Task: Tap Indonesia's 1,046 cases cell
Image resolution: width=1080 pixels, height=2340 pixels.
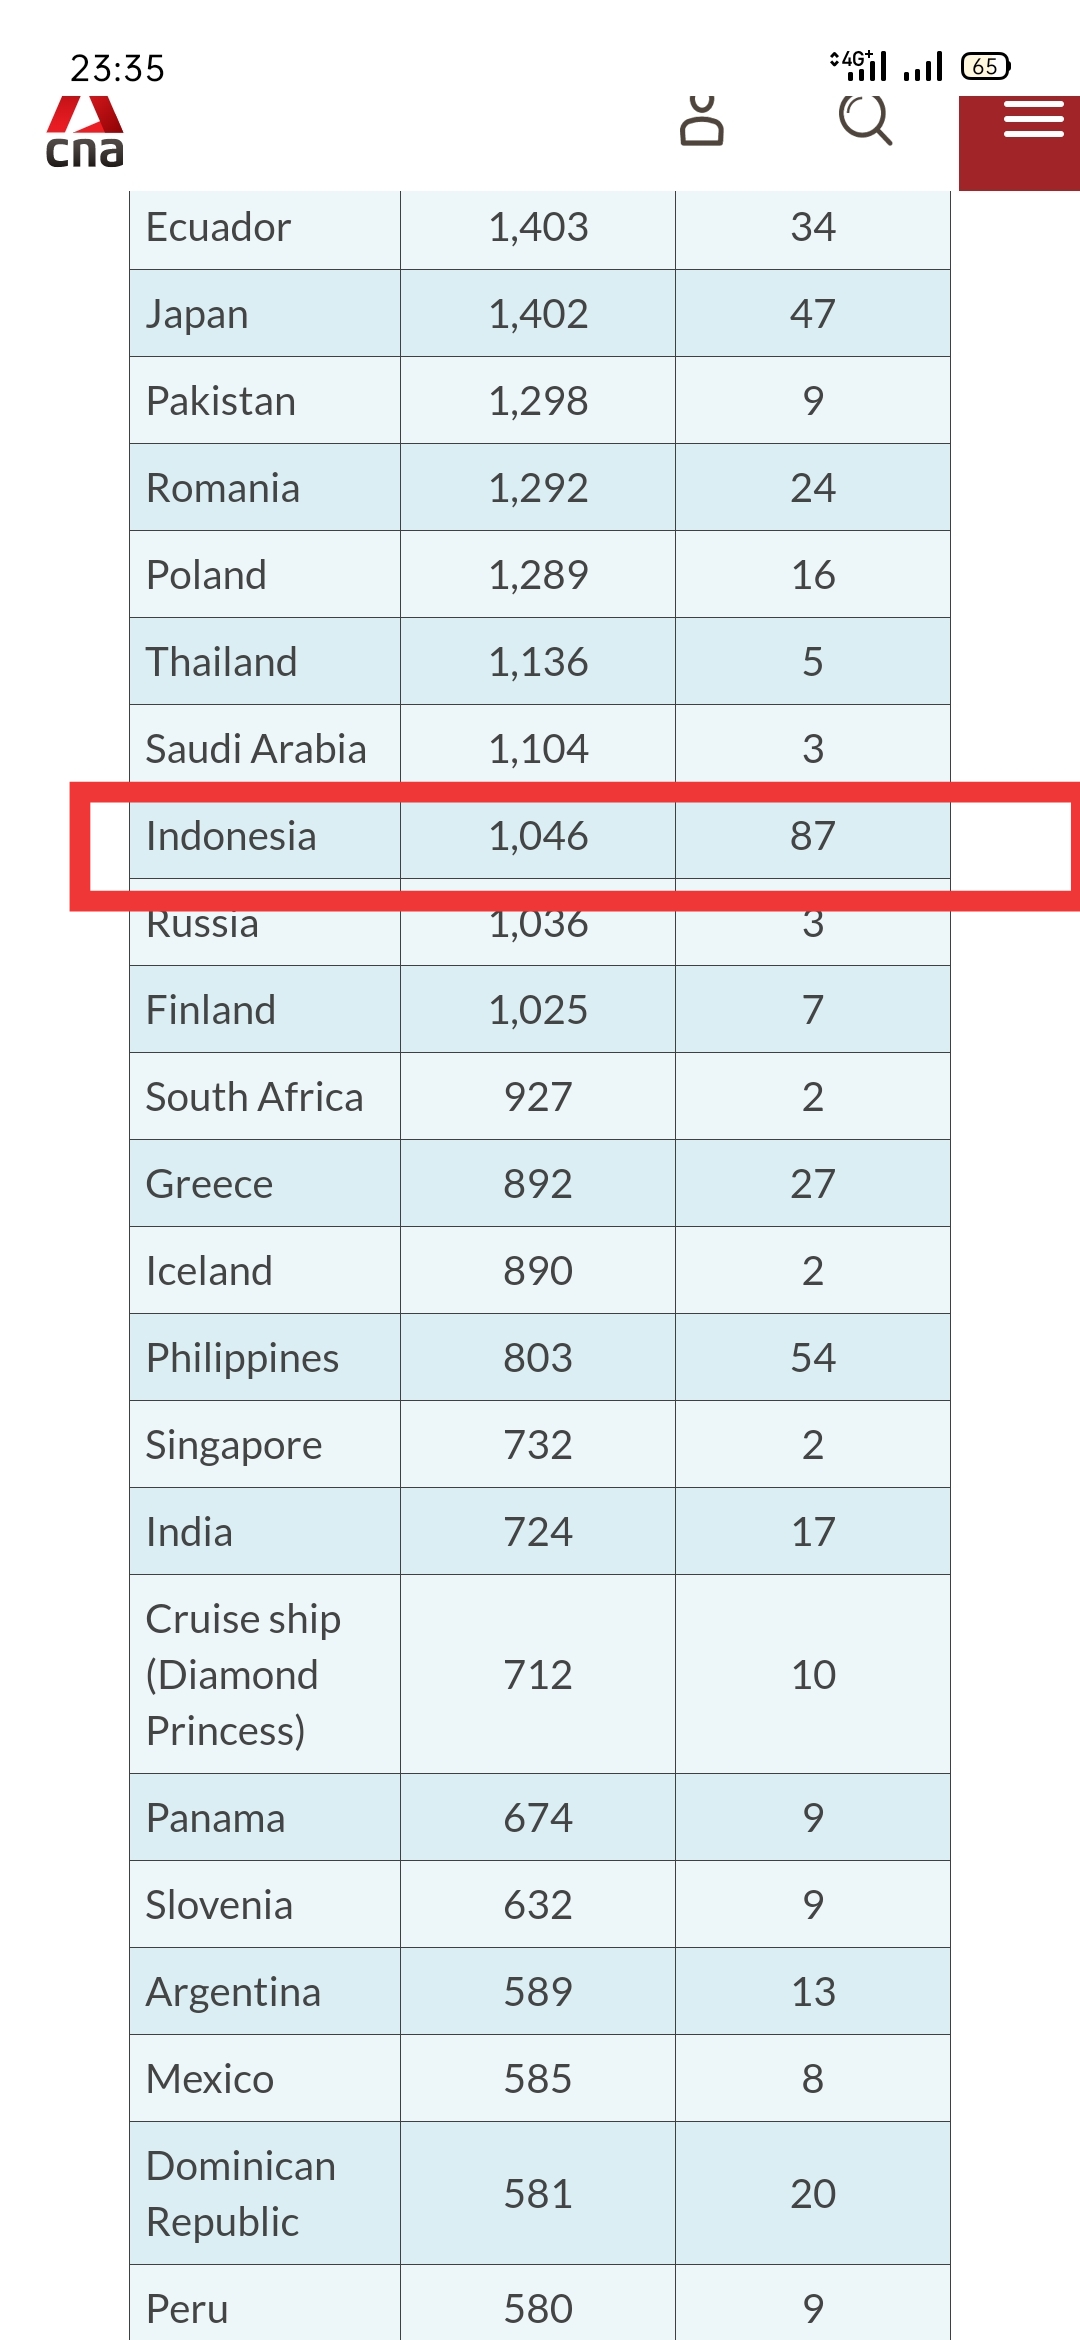Action: pos(538,836)
